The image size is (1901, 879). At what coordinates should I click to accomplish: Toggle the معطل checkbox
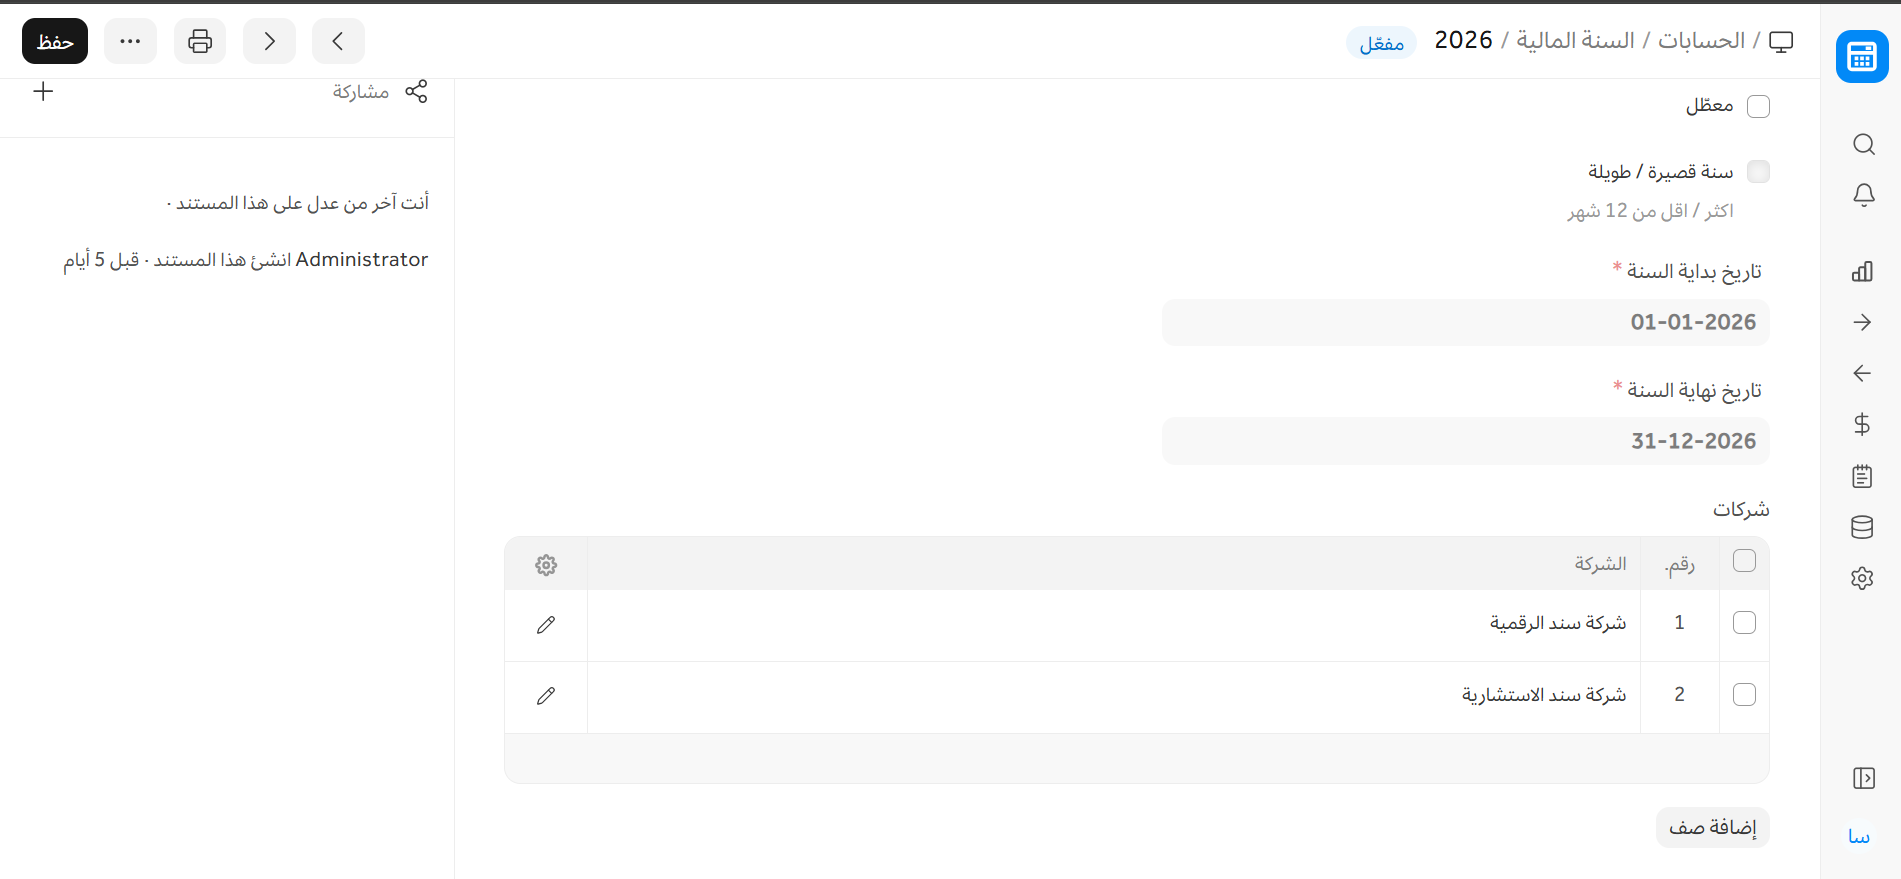point(1758,106)
